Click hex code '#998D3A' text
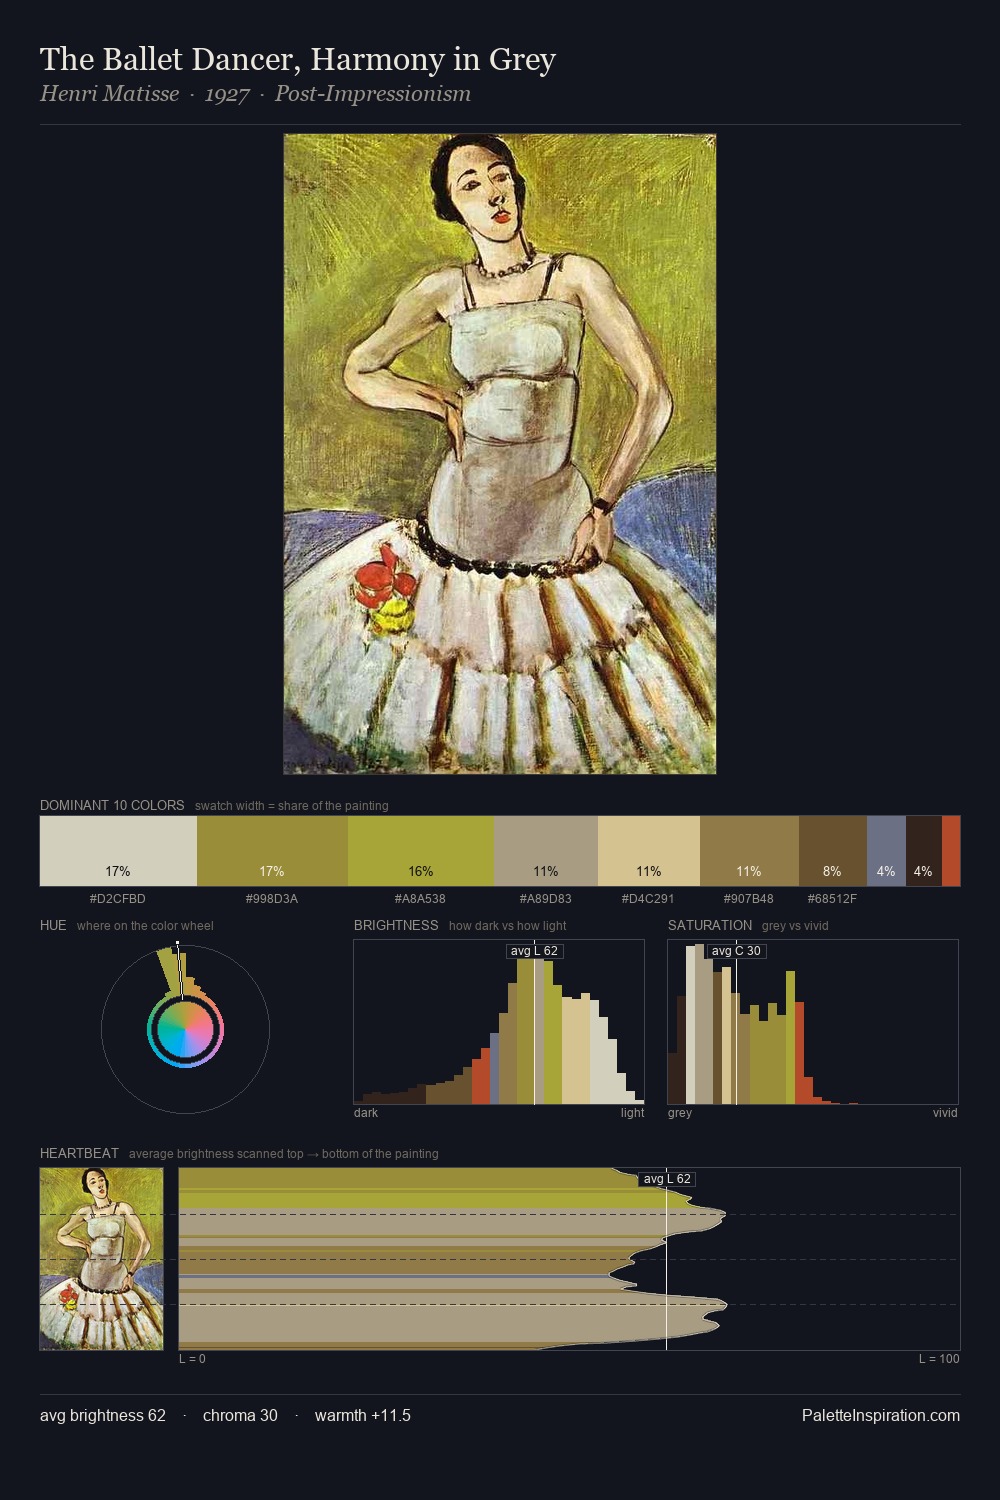This screenshot has height=1500, width=1000. click(x=272, y=899)
